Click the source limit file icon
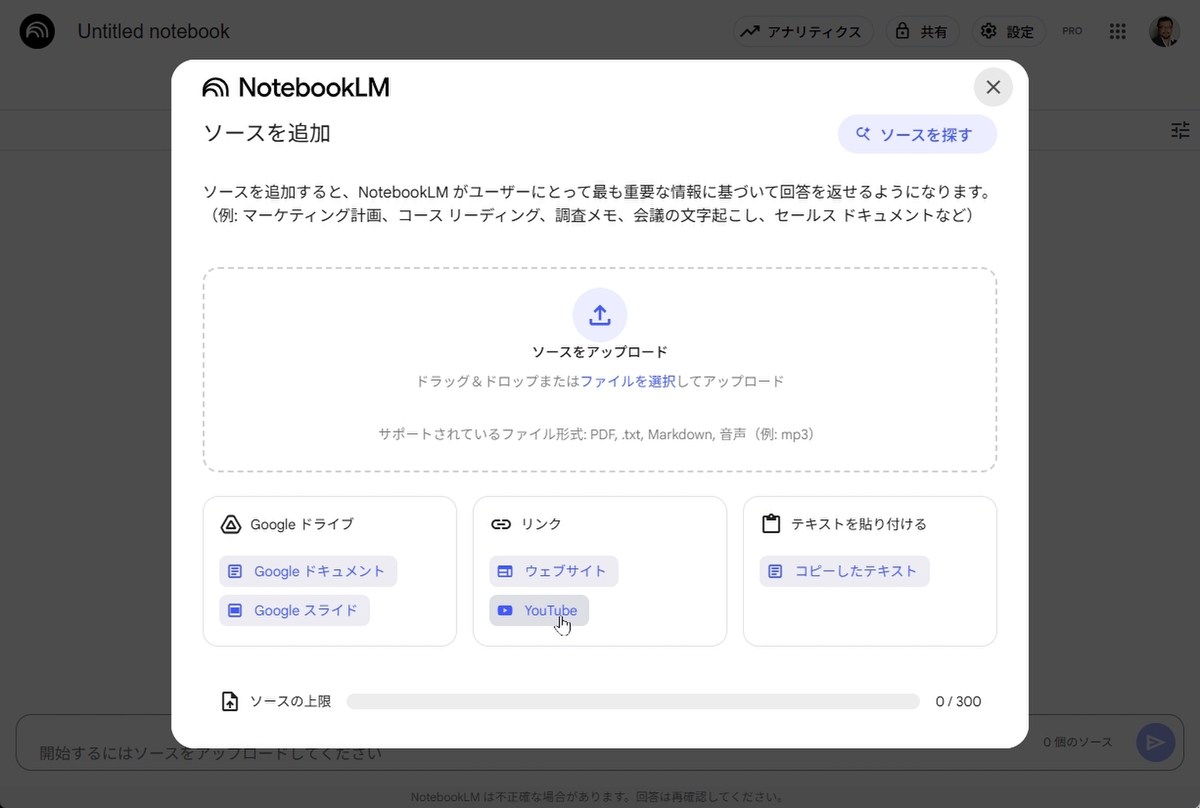Viewport: 1200px width, 808px height. click(x=230, y=701)
